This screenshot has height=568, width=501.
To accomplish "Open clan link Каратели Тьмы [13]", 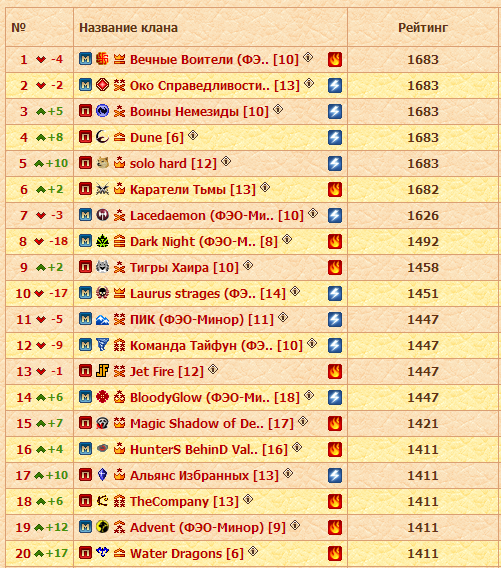I will [193, 189].
